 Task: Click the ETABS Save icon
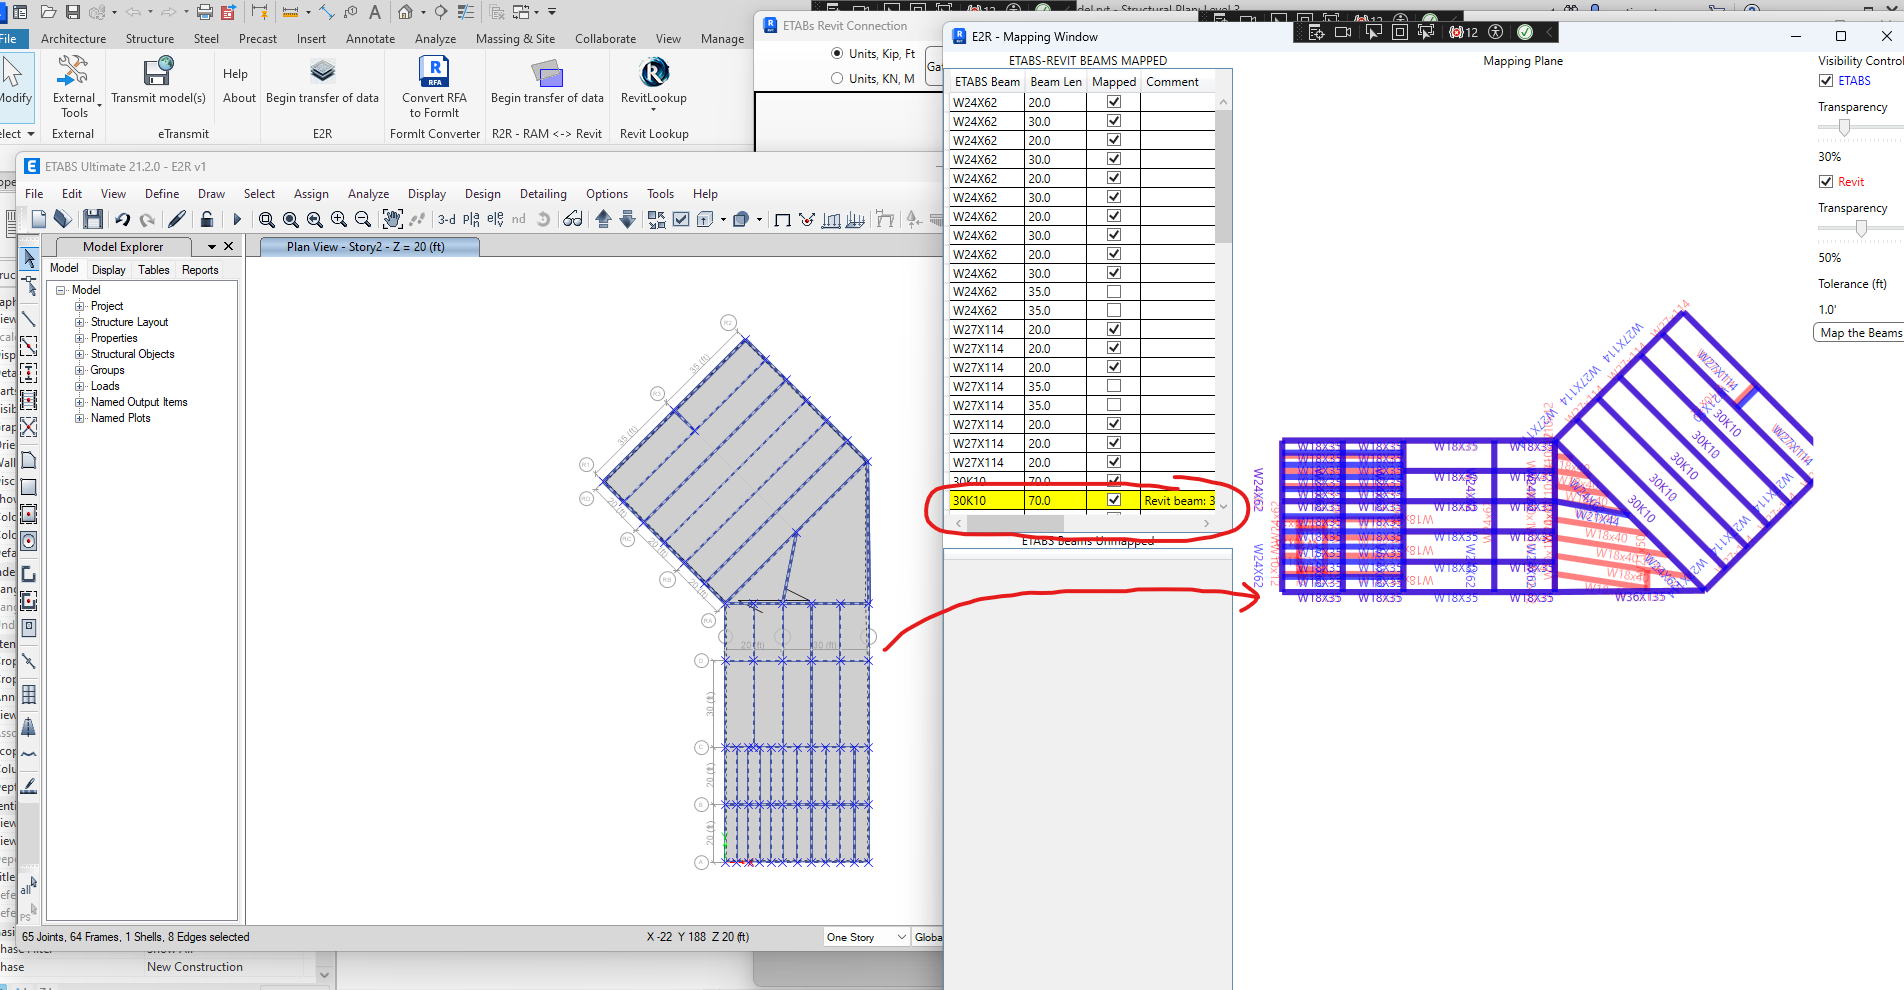tap(93, 219)
